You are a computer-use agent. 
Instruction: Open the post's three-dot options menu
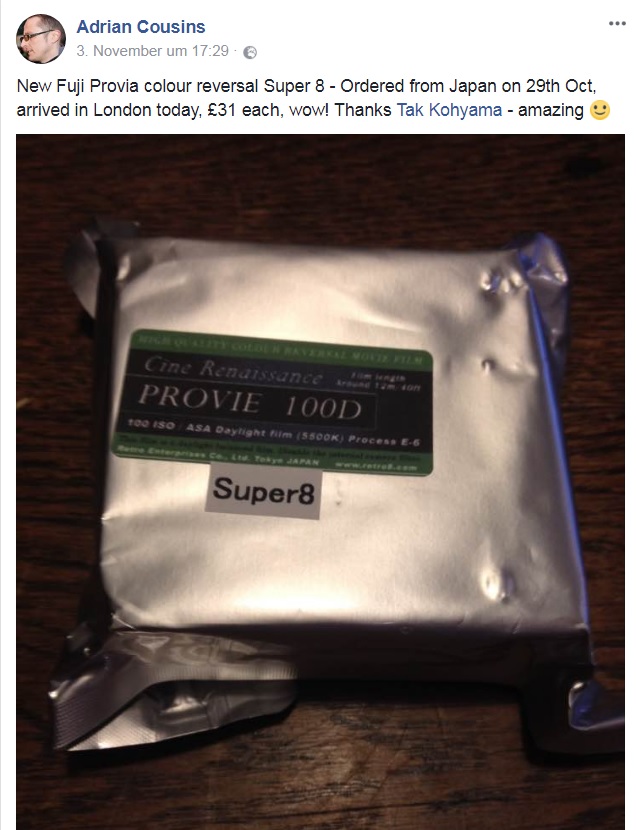(x=616, y=23)
